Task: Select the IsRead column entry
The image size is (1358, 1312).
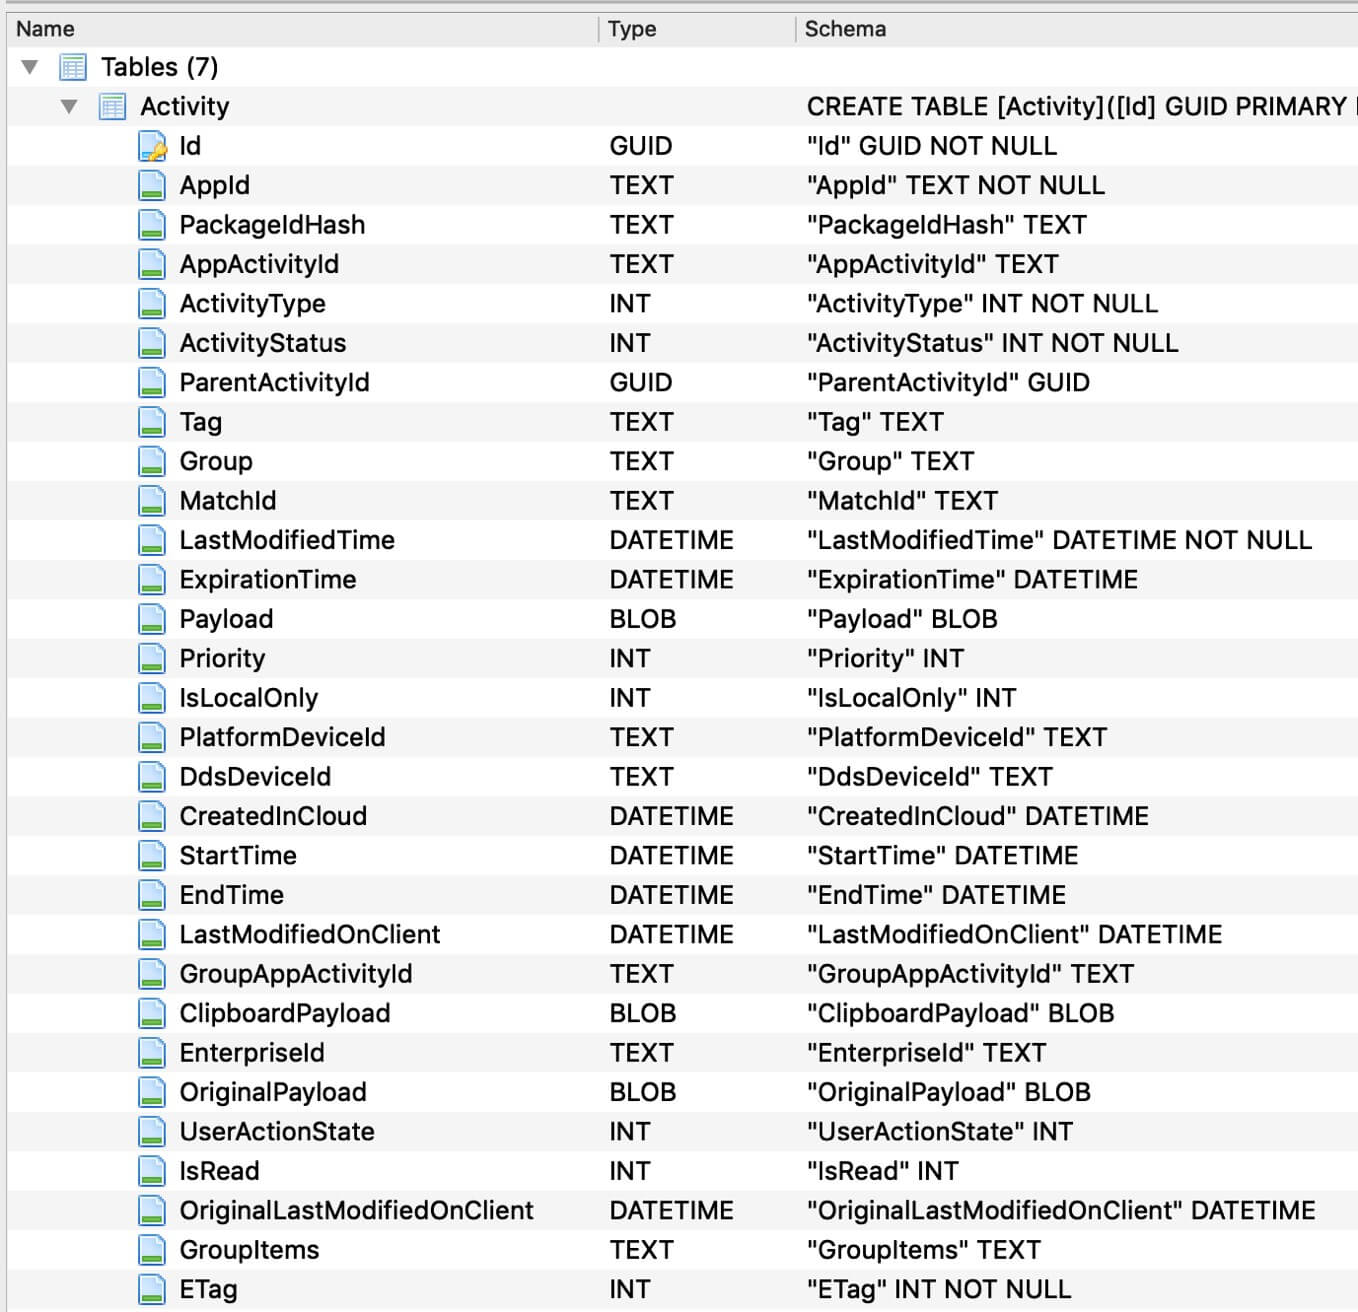Action: [x=219, y=1170]
